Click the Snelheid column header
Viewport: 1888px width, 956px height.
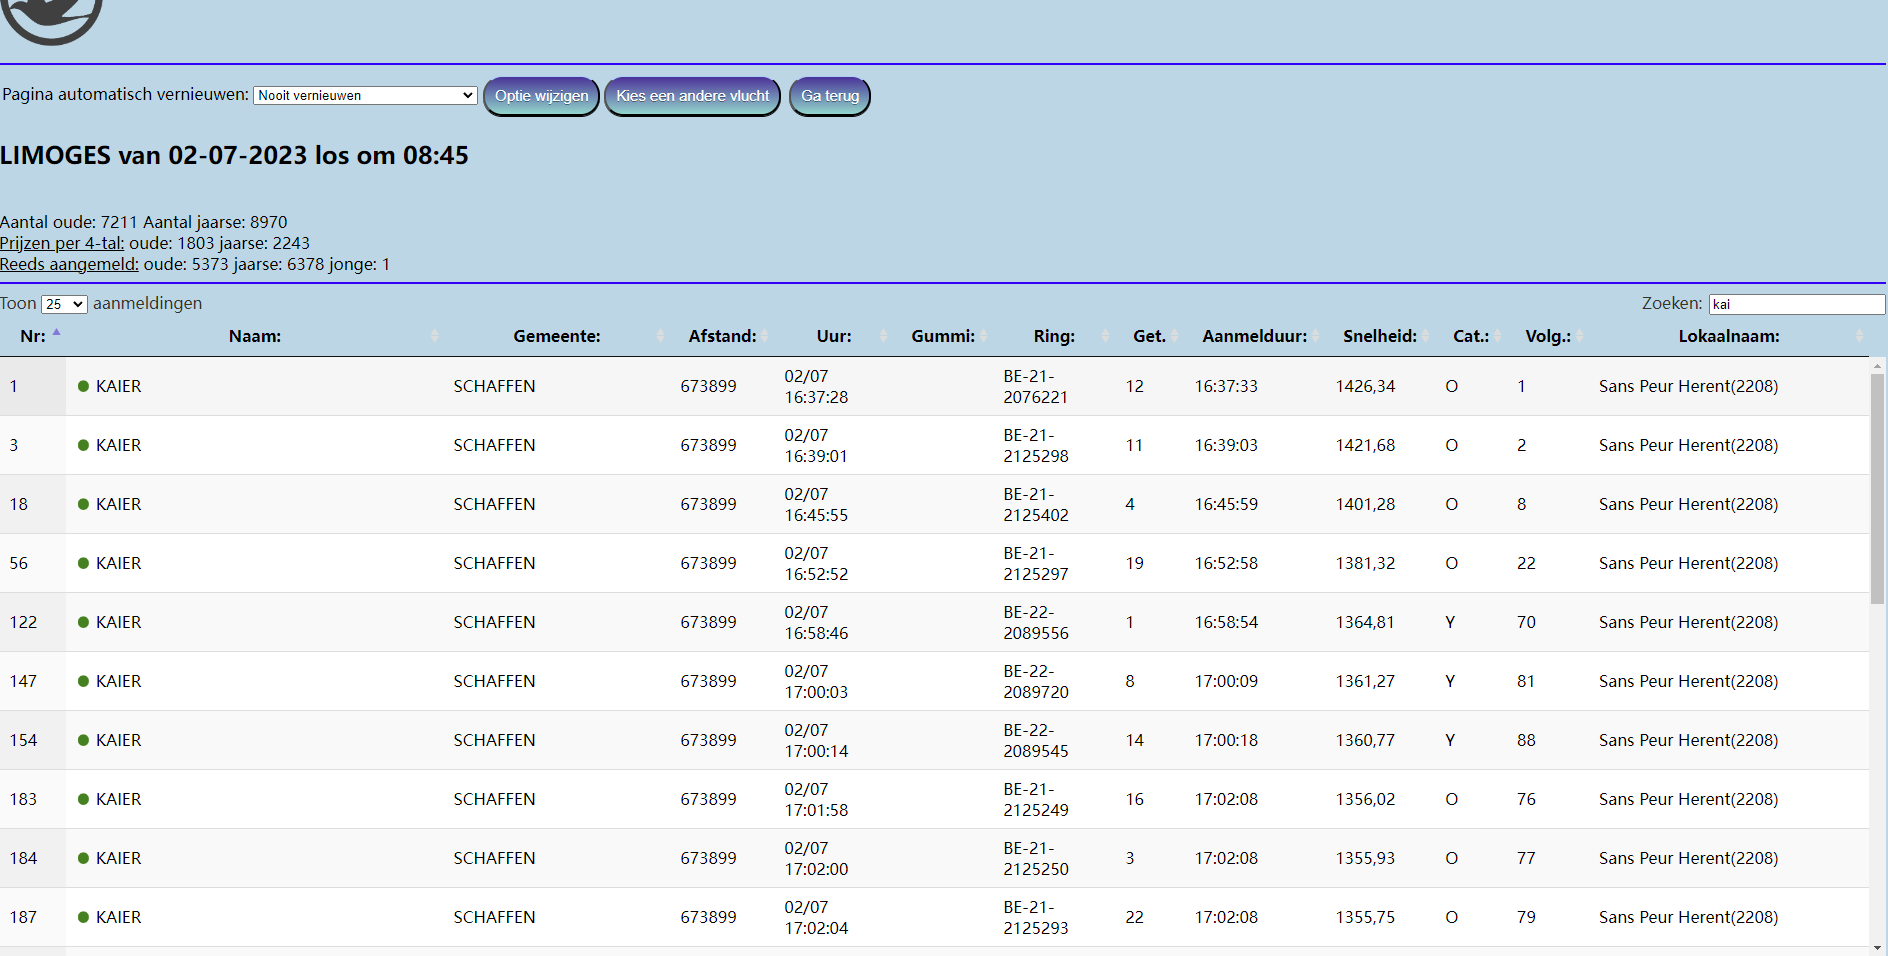click(1379, 337)
